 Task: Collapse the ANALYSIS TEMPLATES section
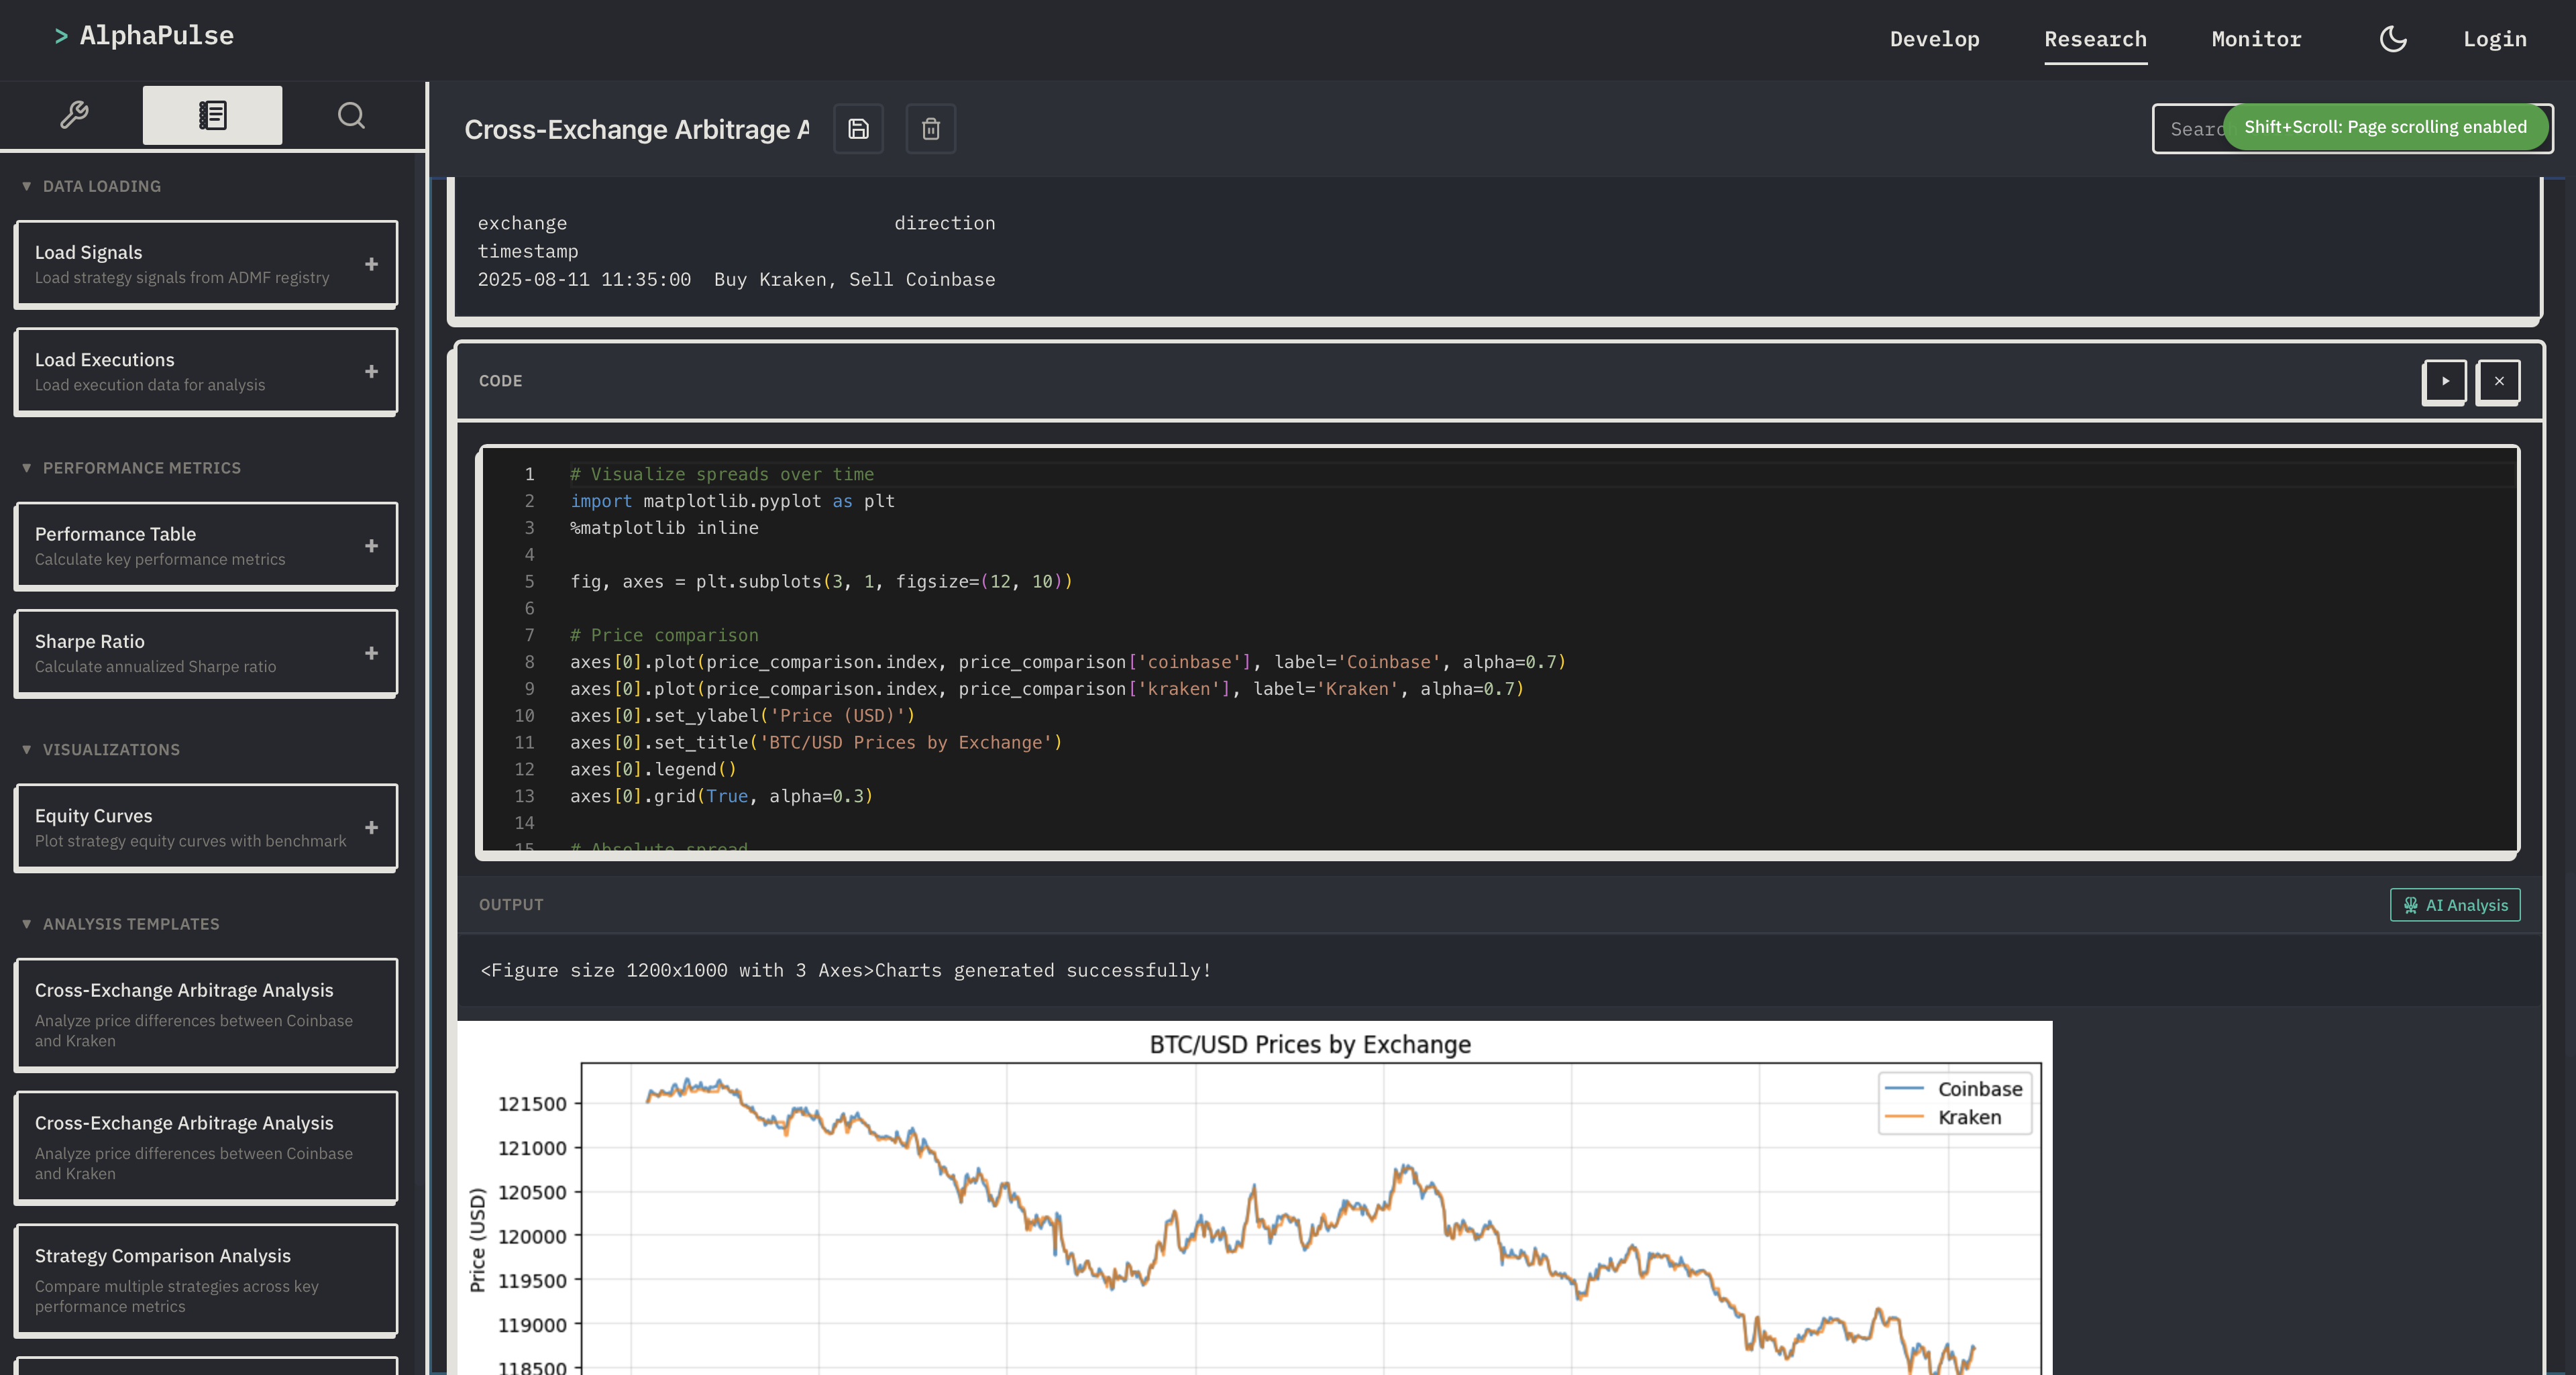(121, 924)
